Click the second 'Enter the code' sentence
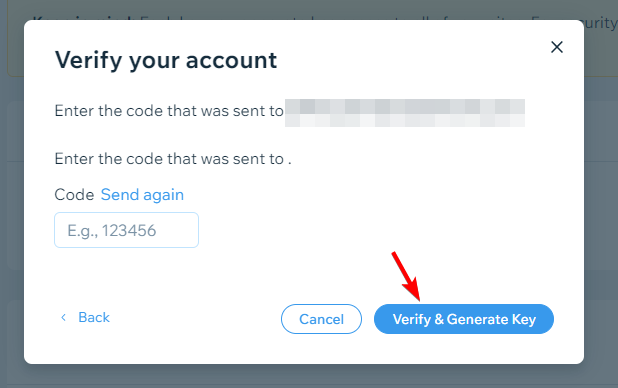Viewport: 618px width, 388px height. (x=173, y=159)
